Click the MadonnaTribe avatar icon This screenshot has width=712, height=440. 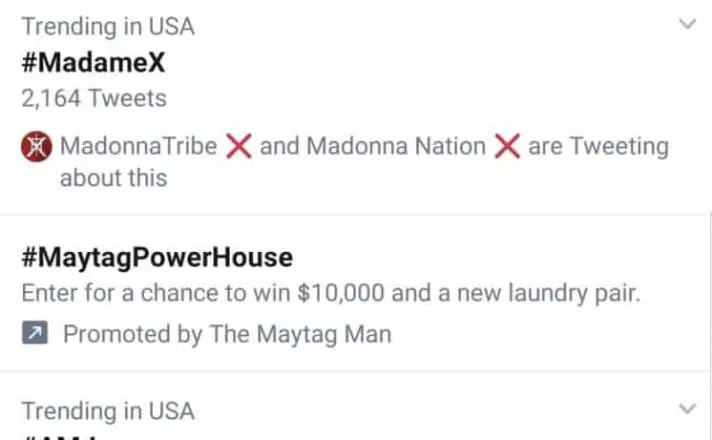click(x=36, y=147)
